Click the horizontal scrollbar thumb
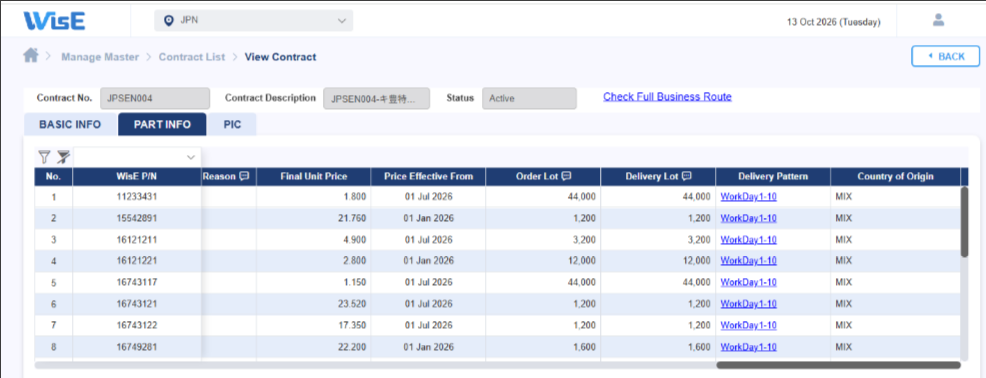Image resolution: width=986 pixels, height=378 pixels. pyautogui.click(x=838, y=365)
